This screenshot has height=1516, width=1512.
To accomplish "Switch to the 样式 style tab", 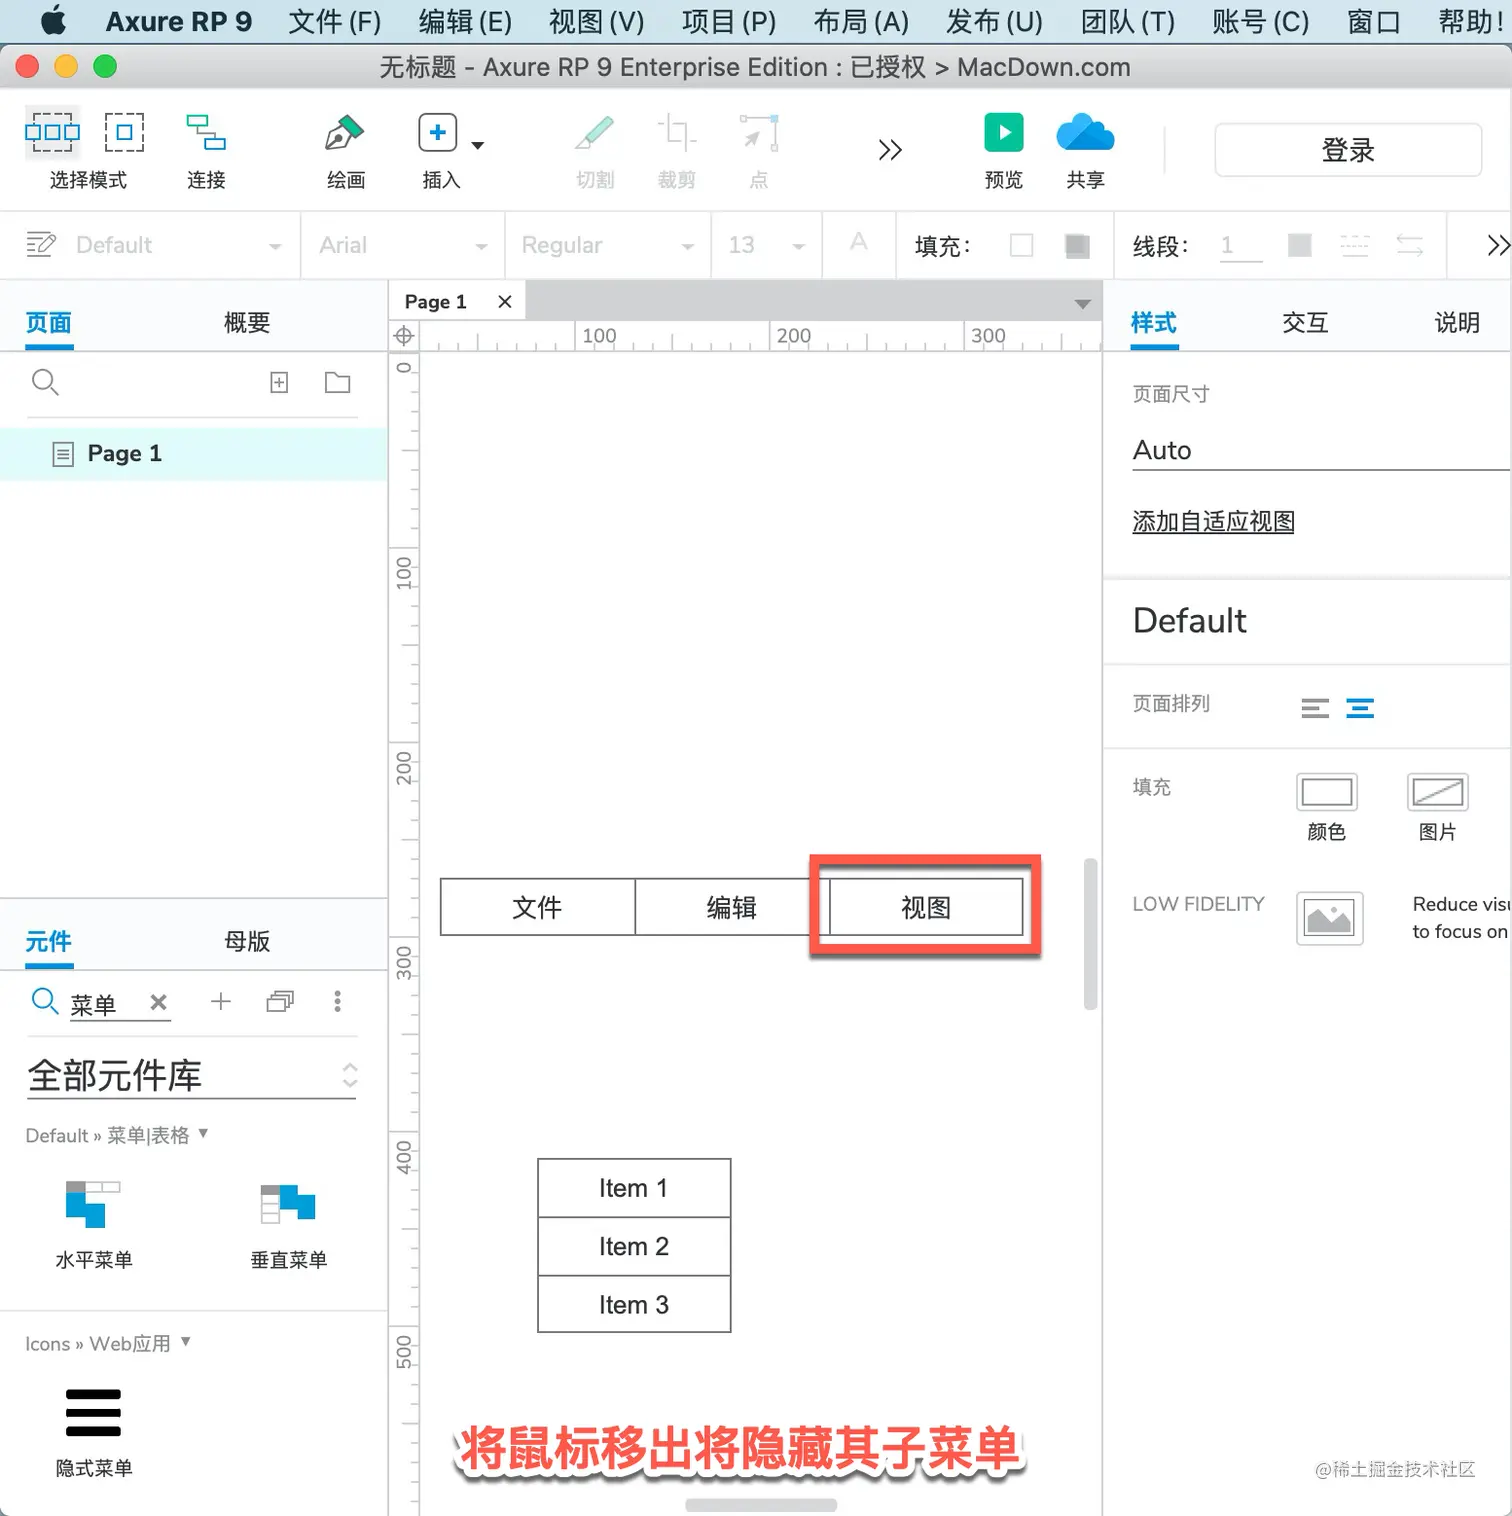I will [1154, 323].
